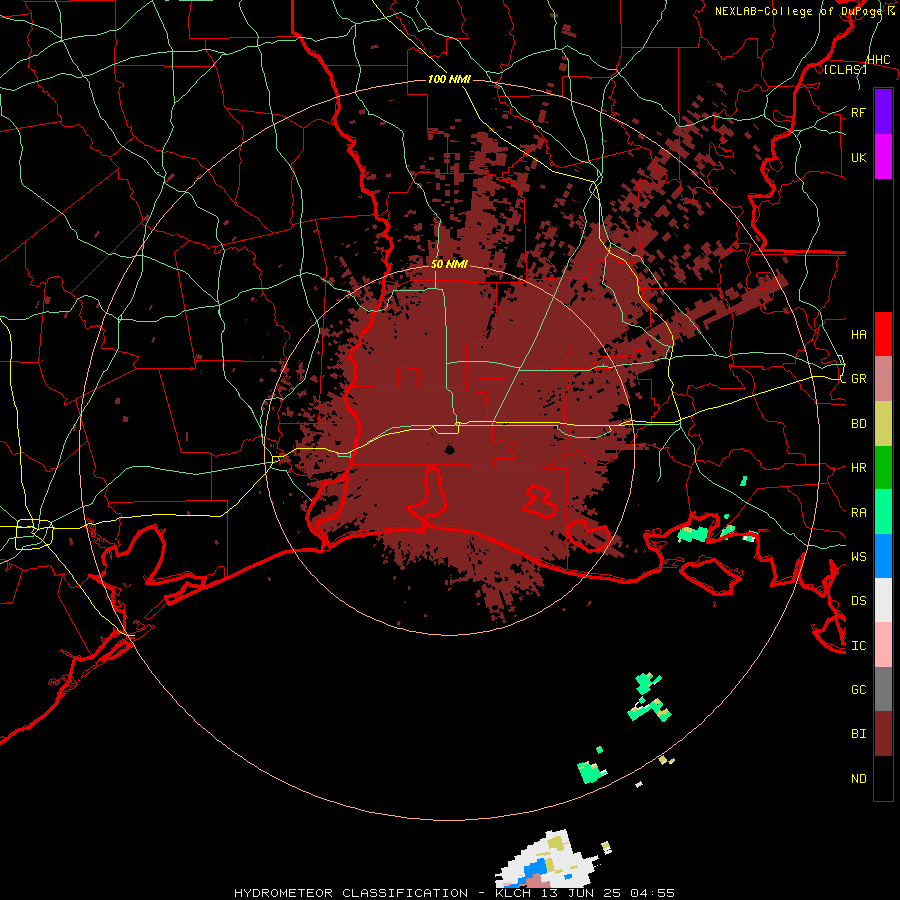This screenshot has width=900, height=900.
Task: Click the DS legend label
Action: pos(858,600)
